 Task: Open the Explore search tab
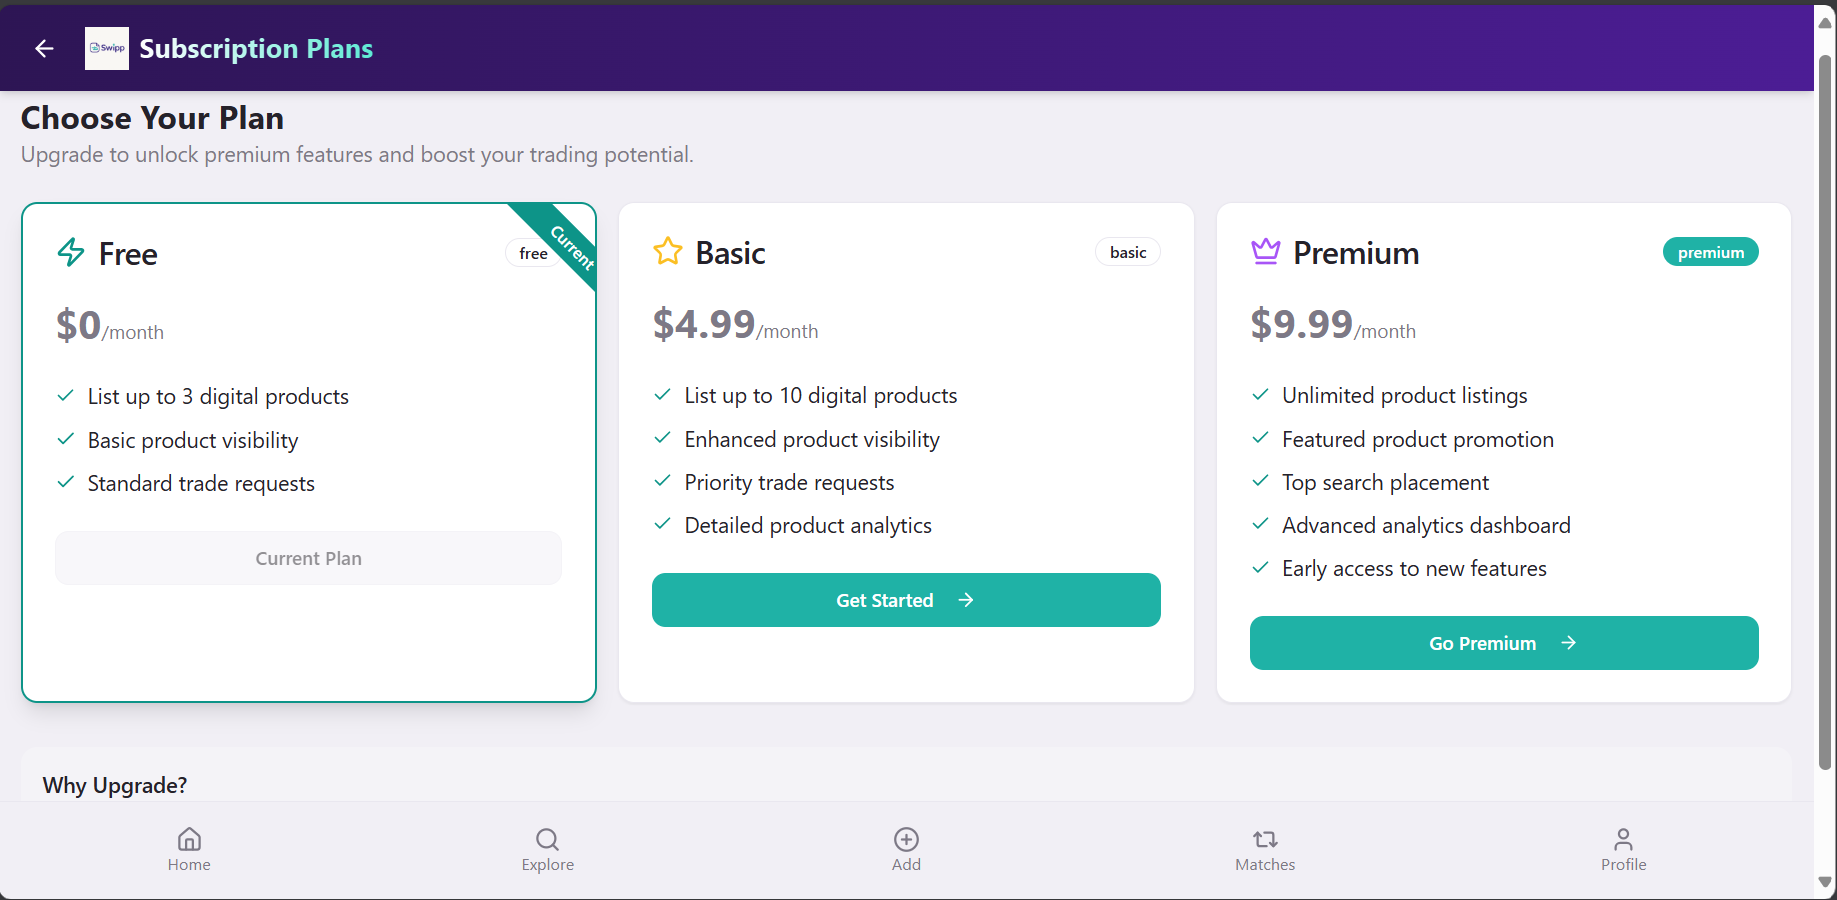(x=547, y=850)
